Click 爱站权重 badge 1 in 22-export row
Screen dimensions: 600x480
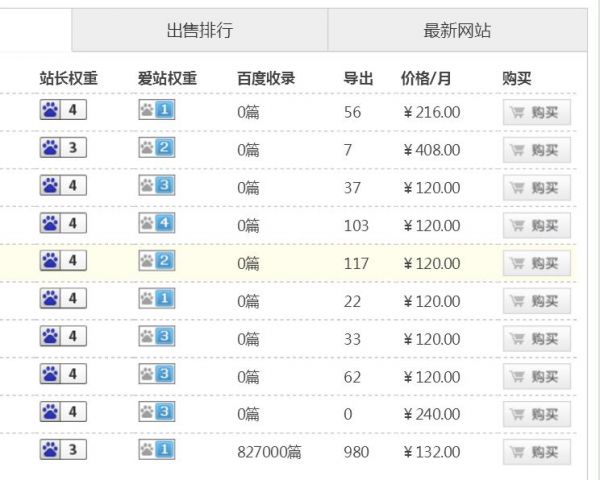[x=157, y=299]
